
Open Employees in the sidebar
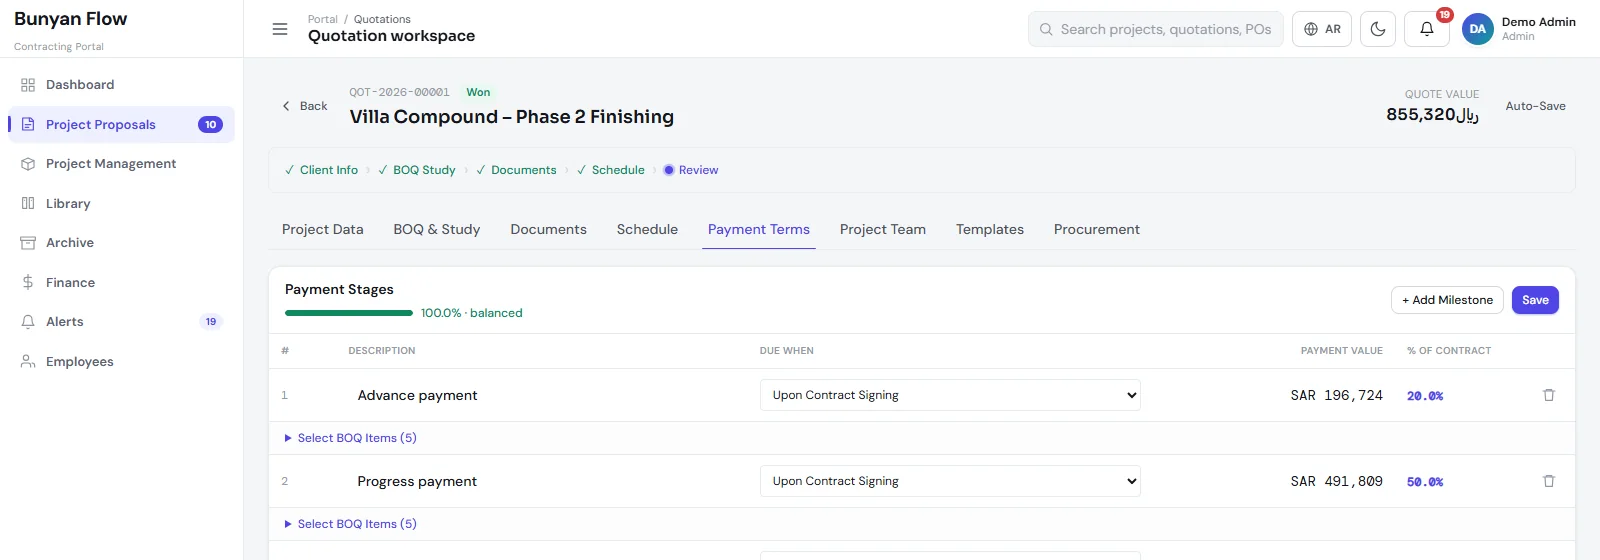tap(121, 362)
